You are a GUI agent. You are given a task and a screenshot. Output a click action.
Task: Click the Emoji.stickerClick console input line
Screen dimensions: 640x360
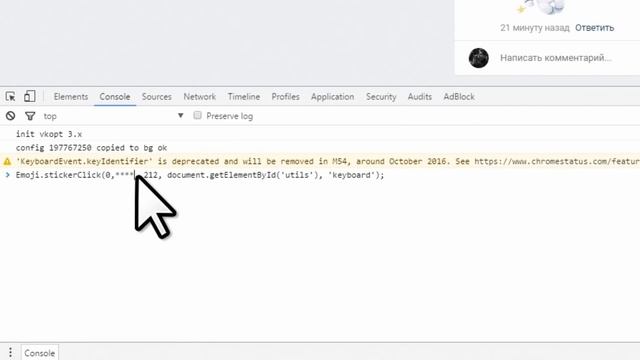(x=200, y=175)
